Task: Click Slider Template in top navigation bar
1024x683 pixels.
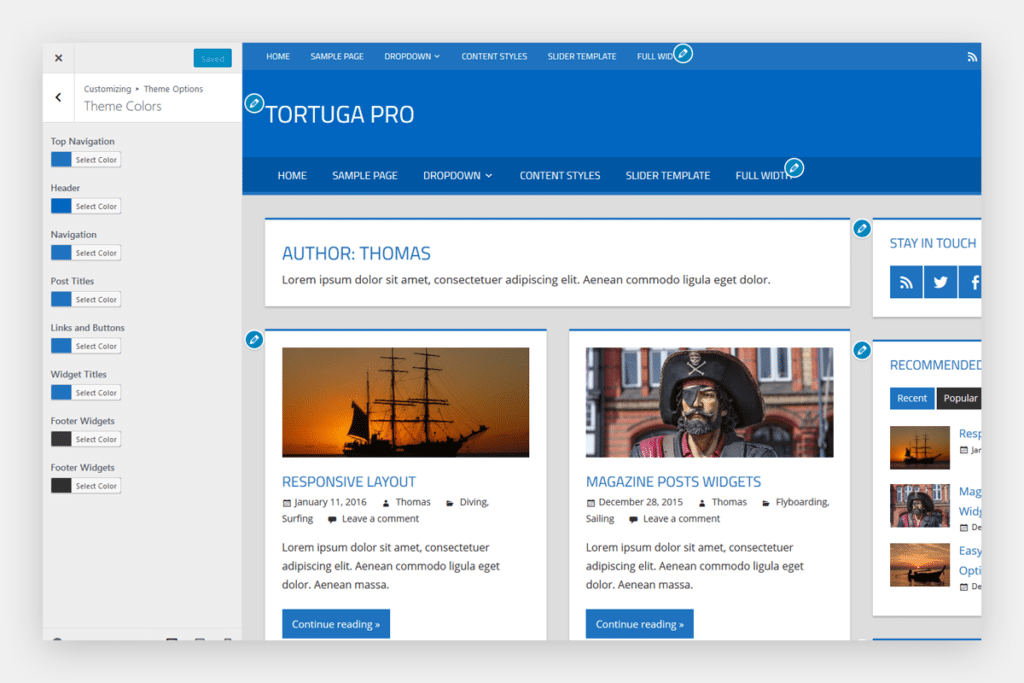Action: [x=582, y=57]
